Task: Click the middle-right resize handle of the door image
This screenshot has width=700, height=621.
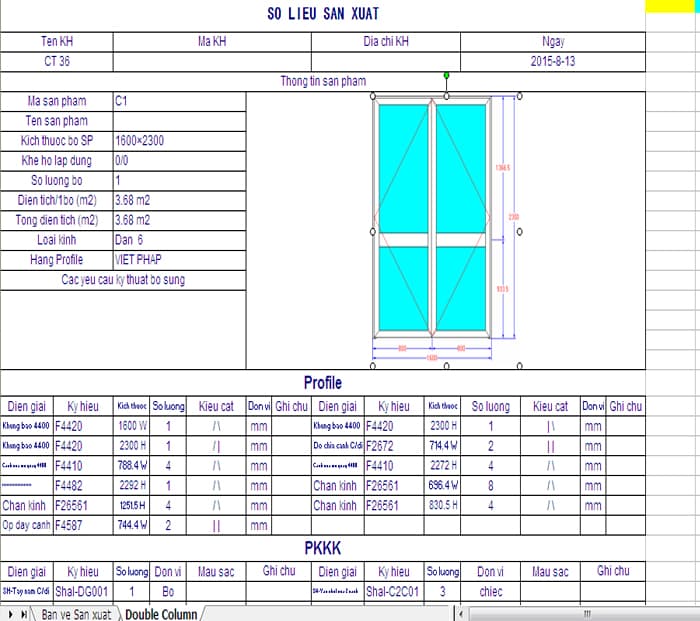Action: click(519, 231)
